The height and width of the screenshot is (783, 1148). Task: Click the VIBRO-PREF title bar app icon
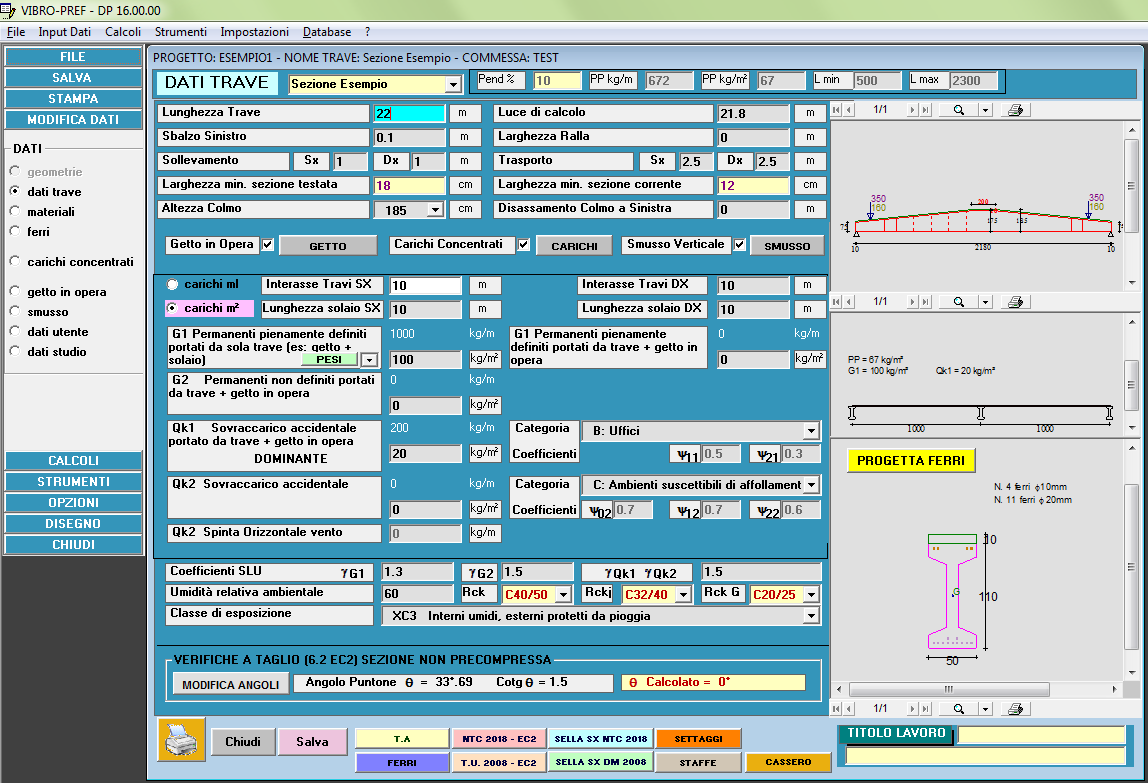tap(8, 10)
